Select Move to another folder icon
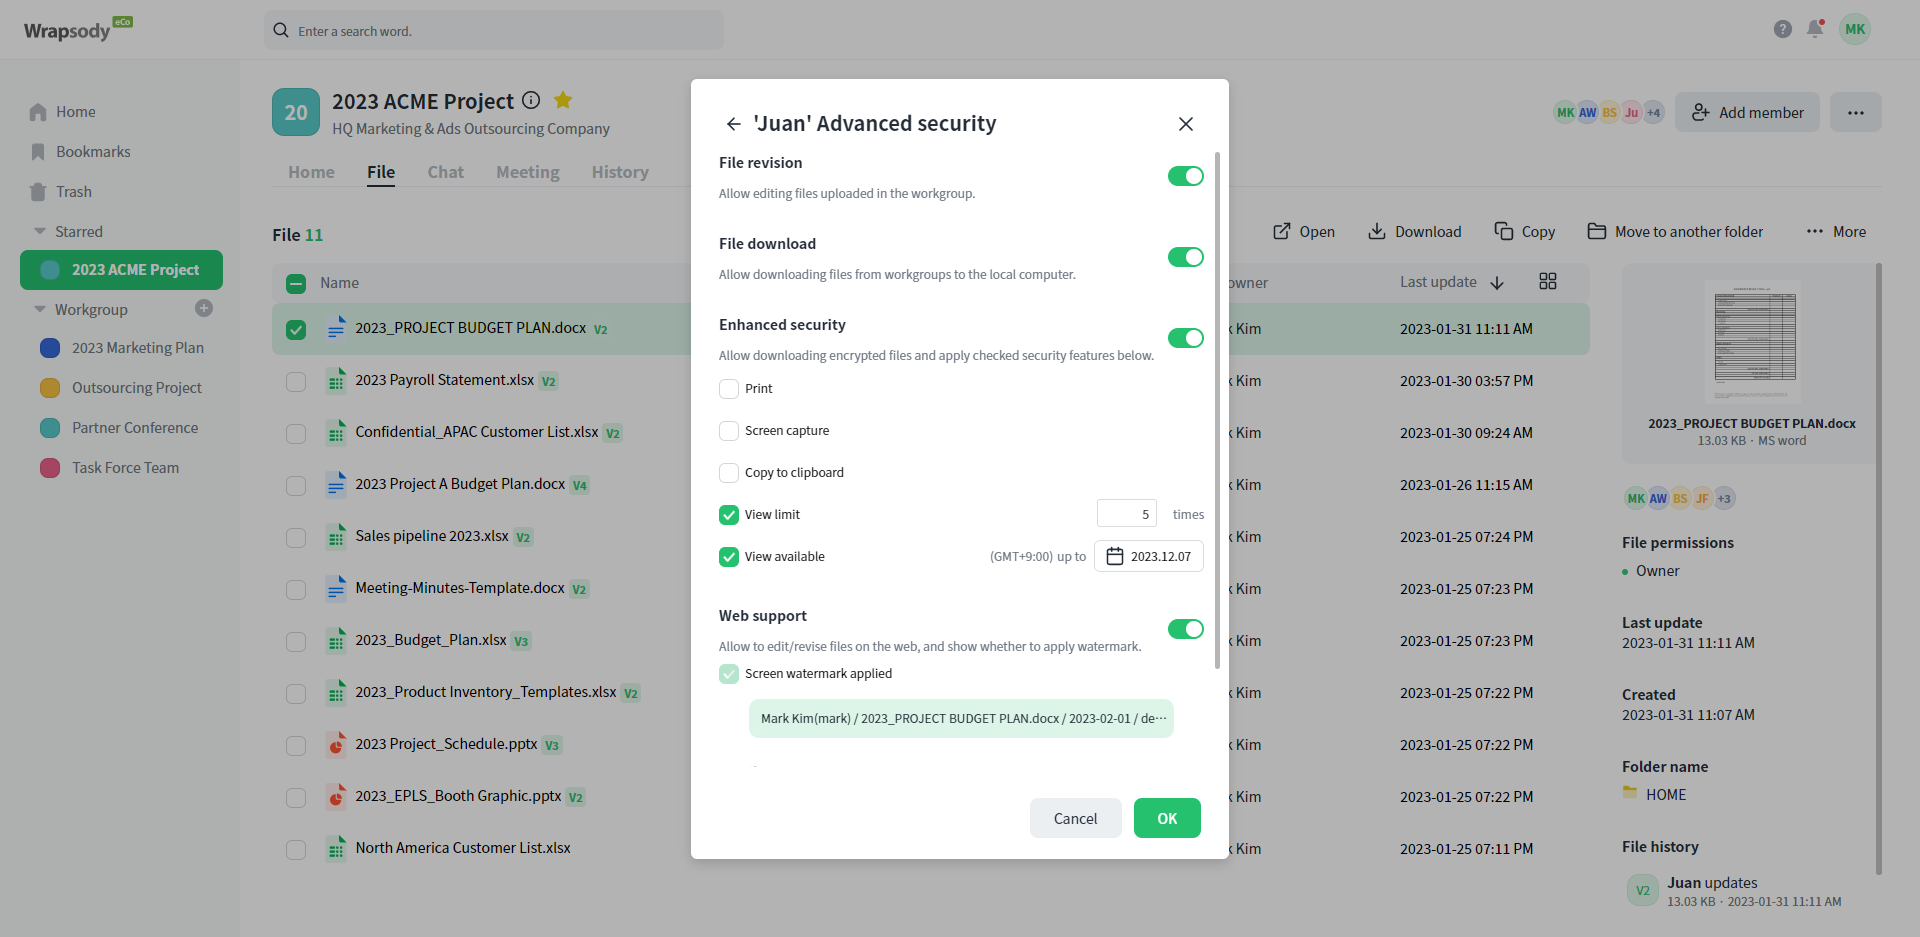The image size is (1920, 937). 1597,231
